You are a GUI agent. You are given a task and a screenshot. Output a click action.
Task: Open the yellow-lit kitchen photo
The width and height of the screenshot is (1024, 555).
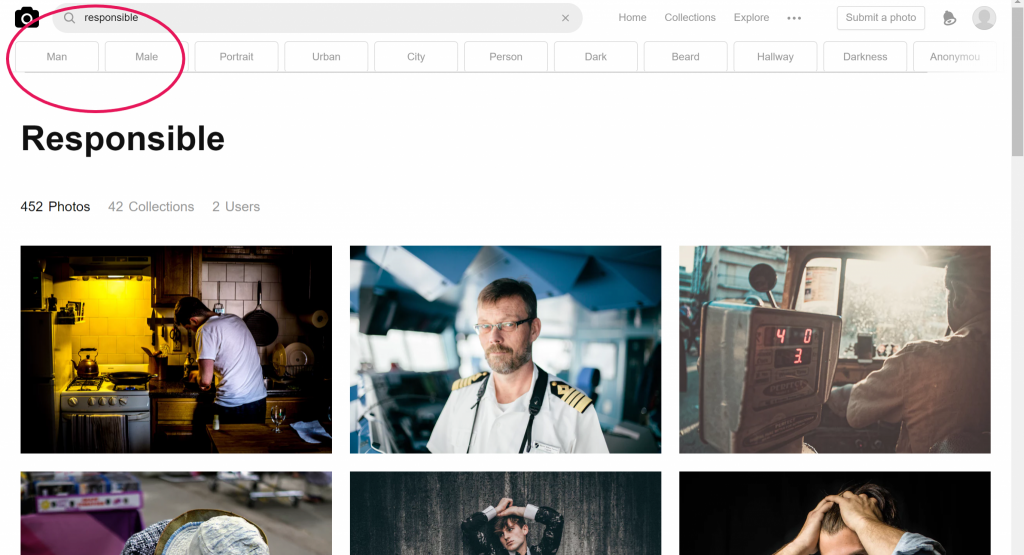(x=176, y=349)
